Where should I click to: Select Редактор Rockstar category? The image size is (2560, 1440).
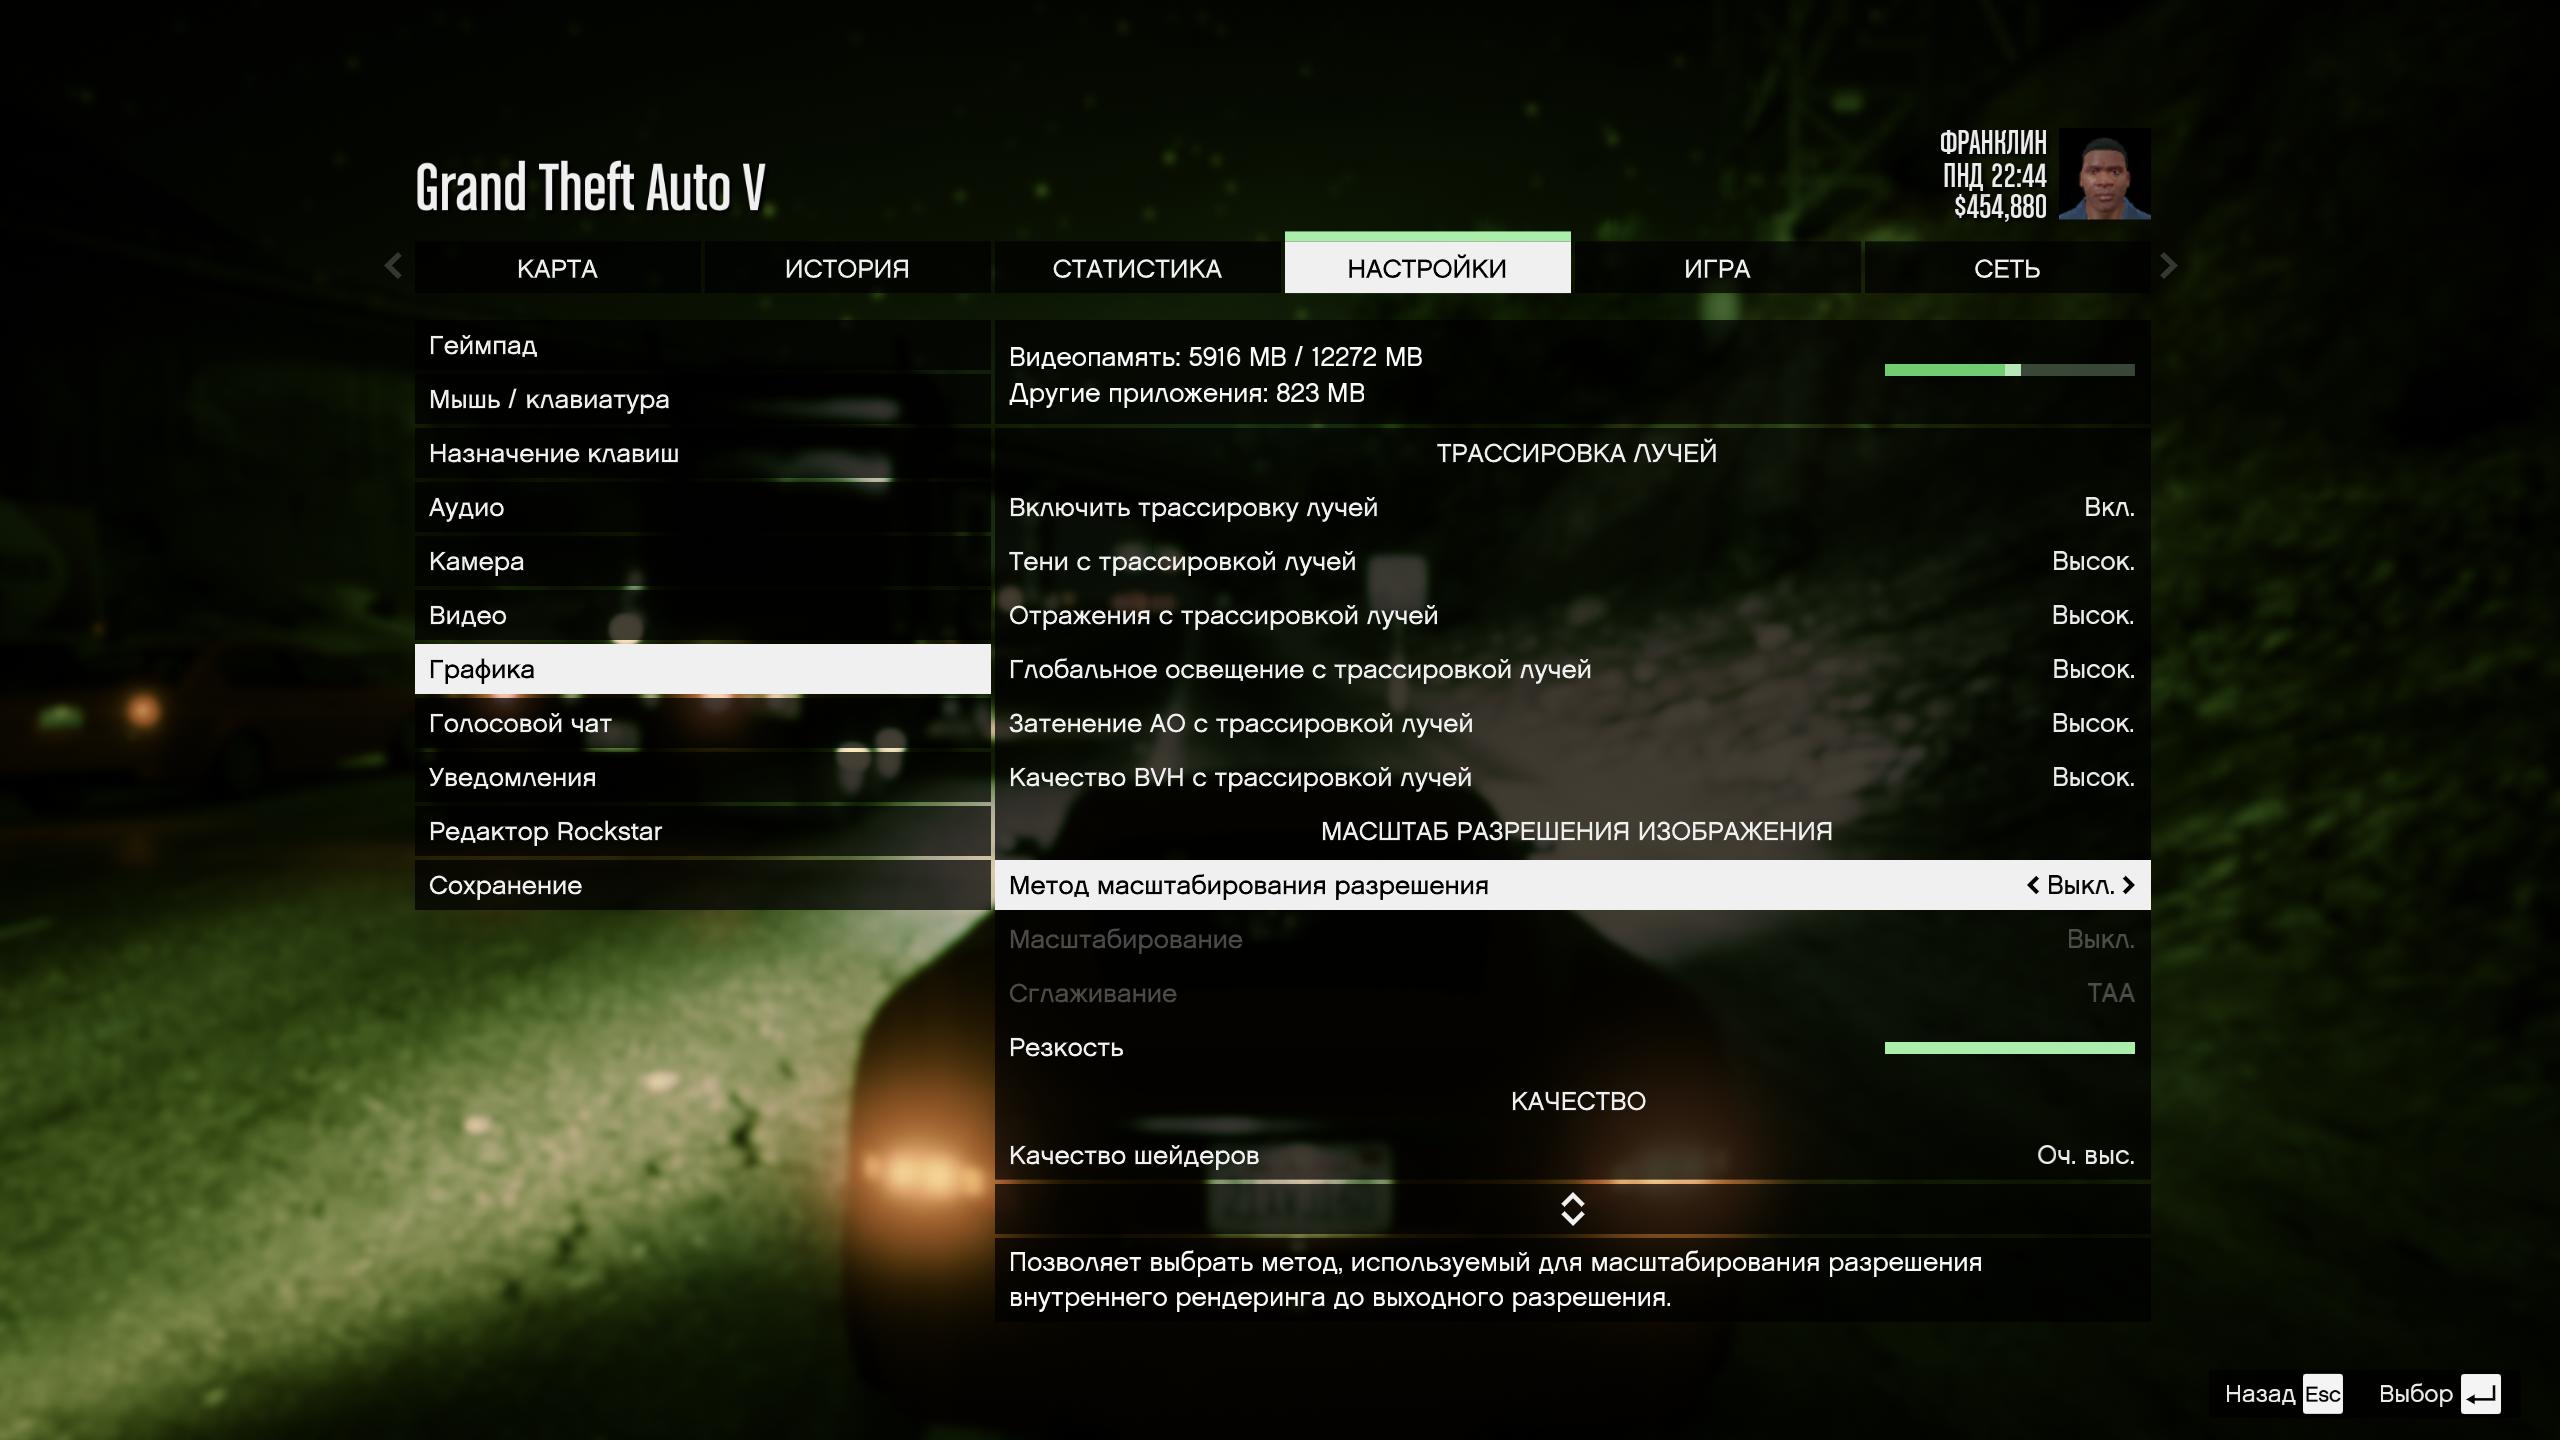[703, 831]
